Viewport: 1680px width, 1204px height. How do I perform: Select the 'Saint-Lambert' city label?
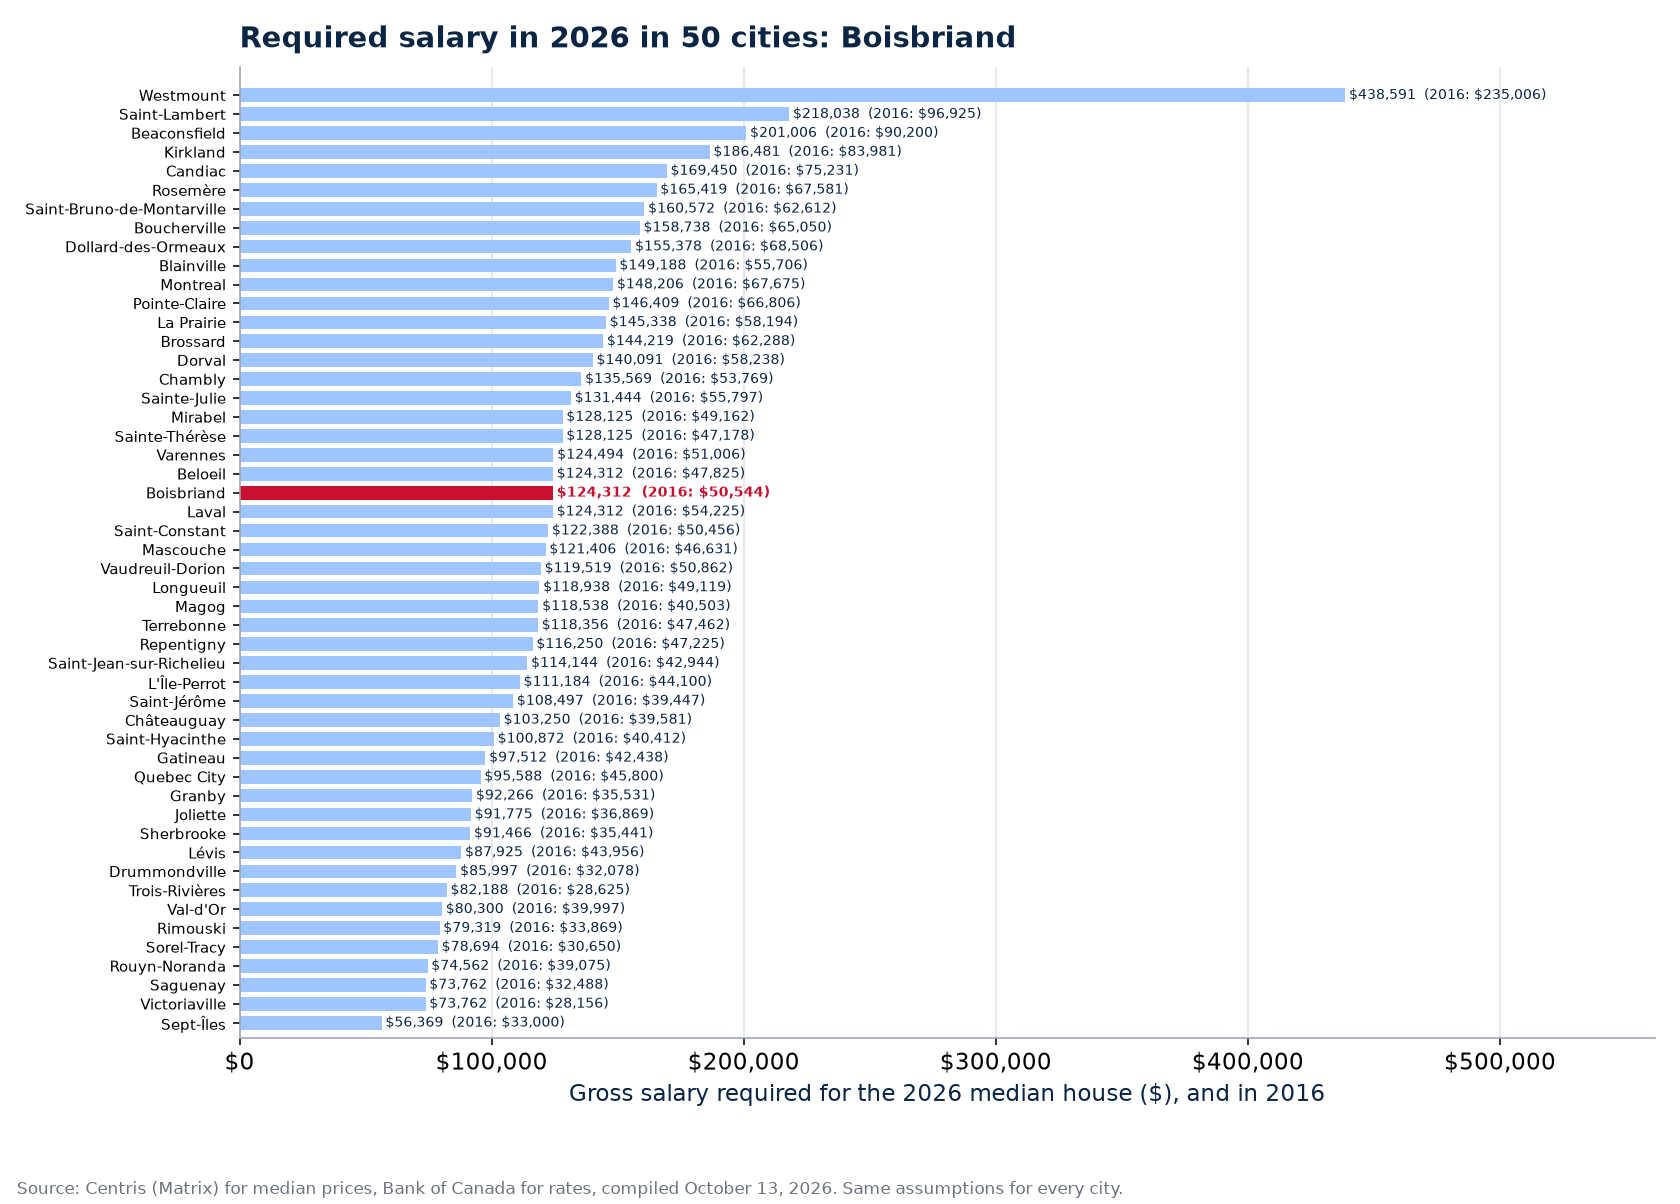[x=172, y=114]
